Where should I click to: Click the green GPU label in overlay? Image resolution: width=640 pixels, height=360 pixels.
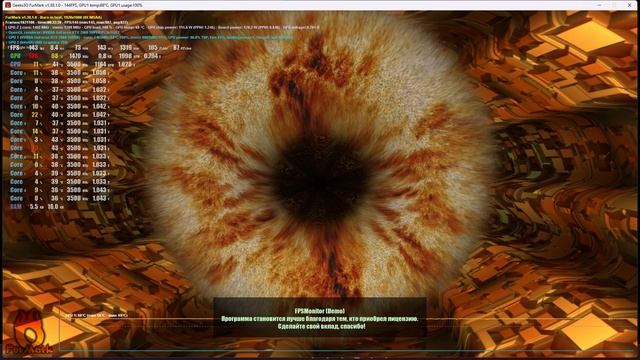(x=15, y=56)
